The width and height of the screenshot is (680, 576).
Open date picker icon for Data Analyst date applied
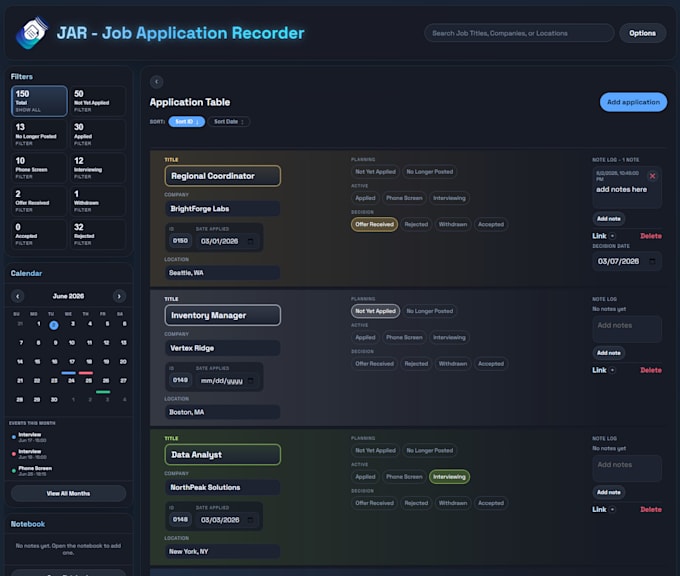[x=251, y=520]
